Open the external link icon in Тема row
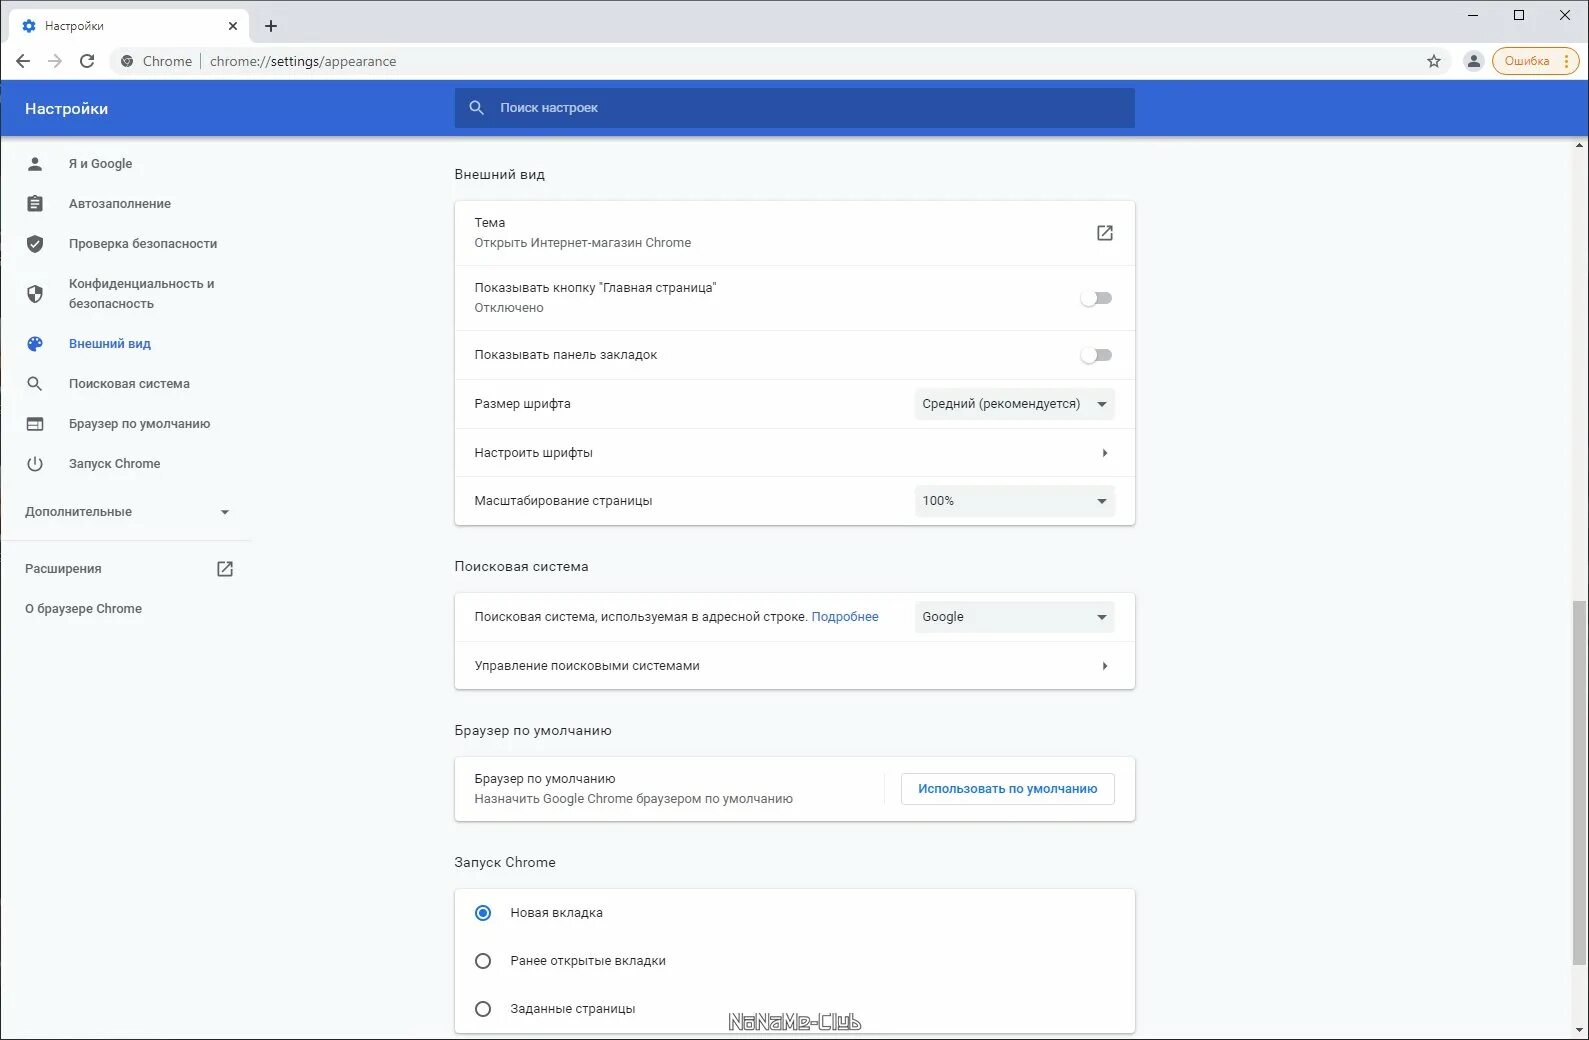Viewport: 1589px width, 1040px height. pos(1105,233)
